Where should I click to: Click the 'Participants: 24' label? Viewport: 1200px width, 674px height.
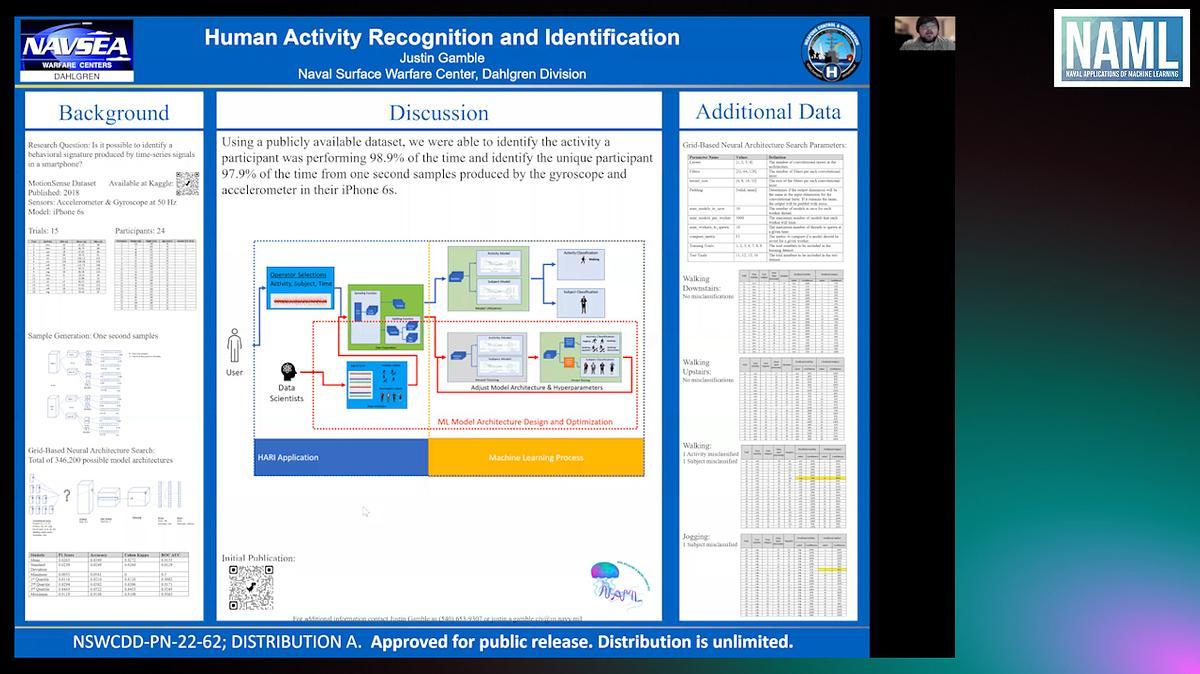coord(139,232)
